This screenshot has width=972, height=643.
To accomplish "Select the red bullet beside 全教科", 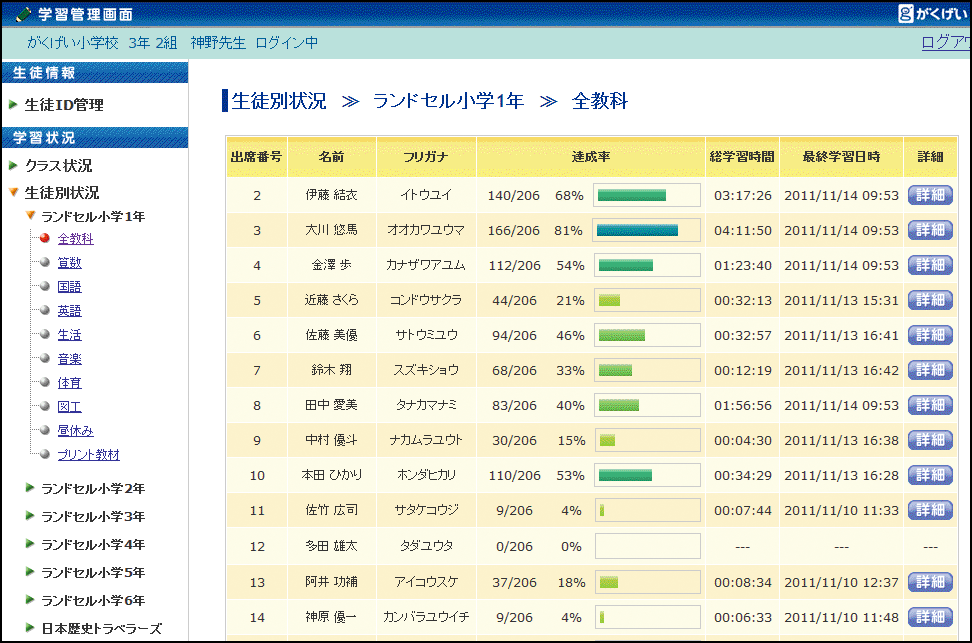I will coord(45,238).
